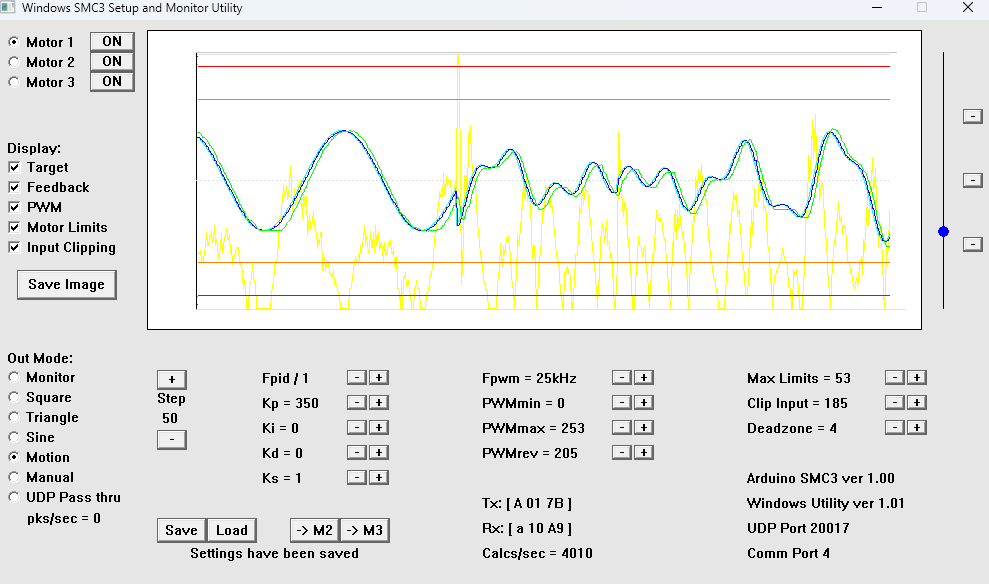Screen dimensions: 989x584
Task: Increase PWMmax with plus button
Action: [644, 428]
